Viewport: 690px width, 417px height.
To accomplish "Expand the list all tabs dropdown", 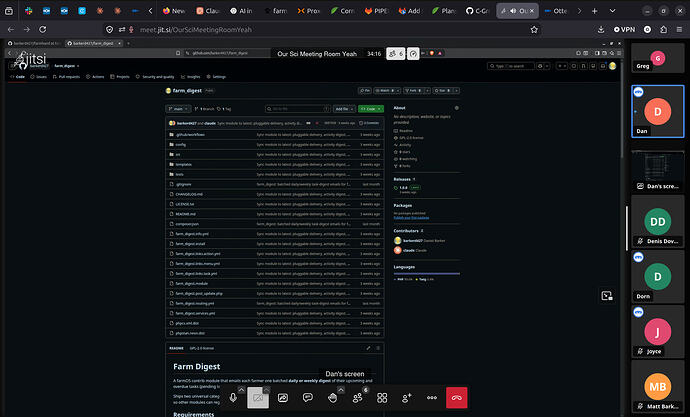I will coord(612,11).
